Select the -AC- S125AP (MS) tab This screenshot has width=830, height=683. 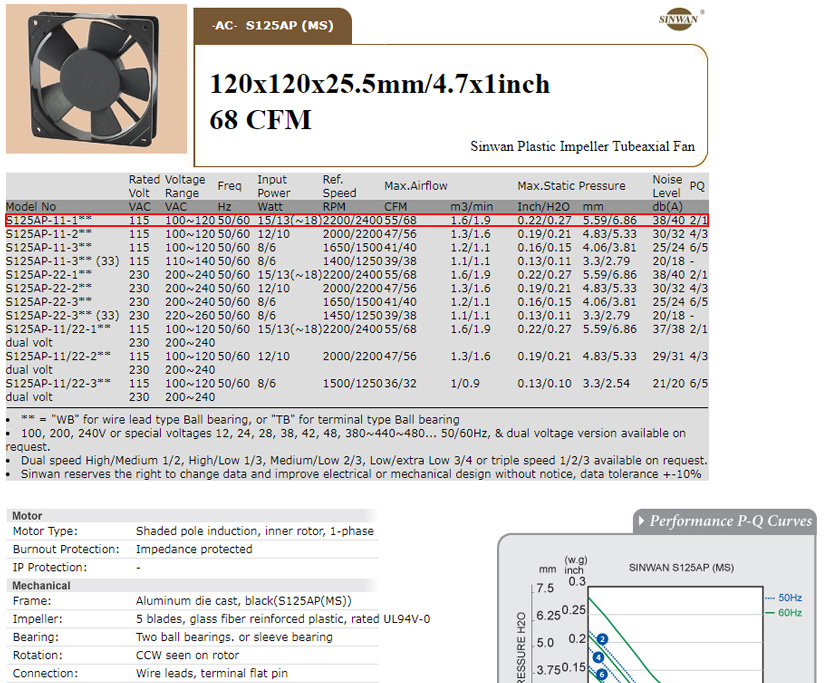[273, 25]
